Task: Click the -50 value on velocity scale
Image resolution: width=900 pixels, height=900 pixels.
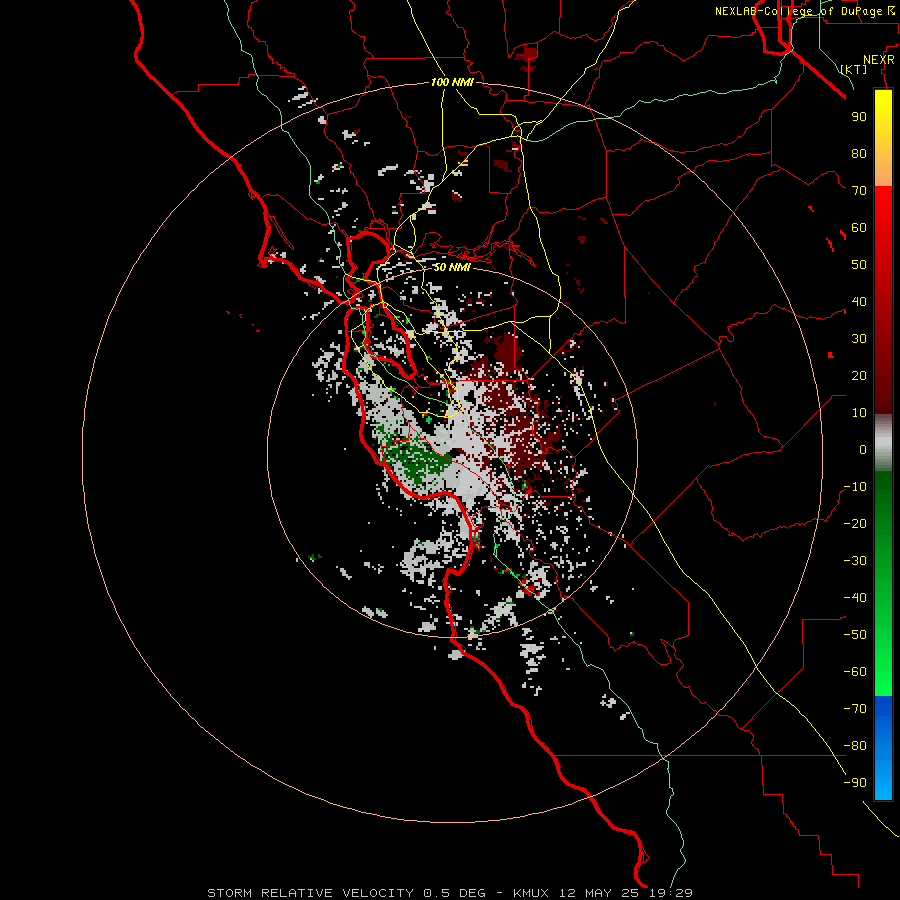Action: [855, 635]
